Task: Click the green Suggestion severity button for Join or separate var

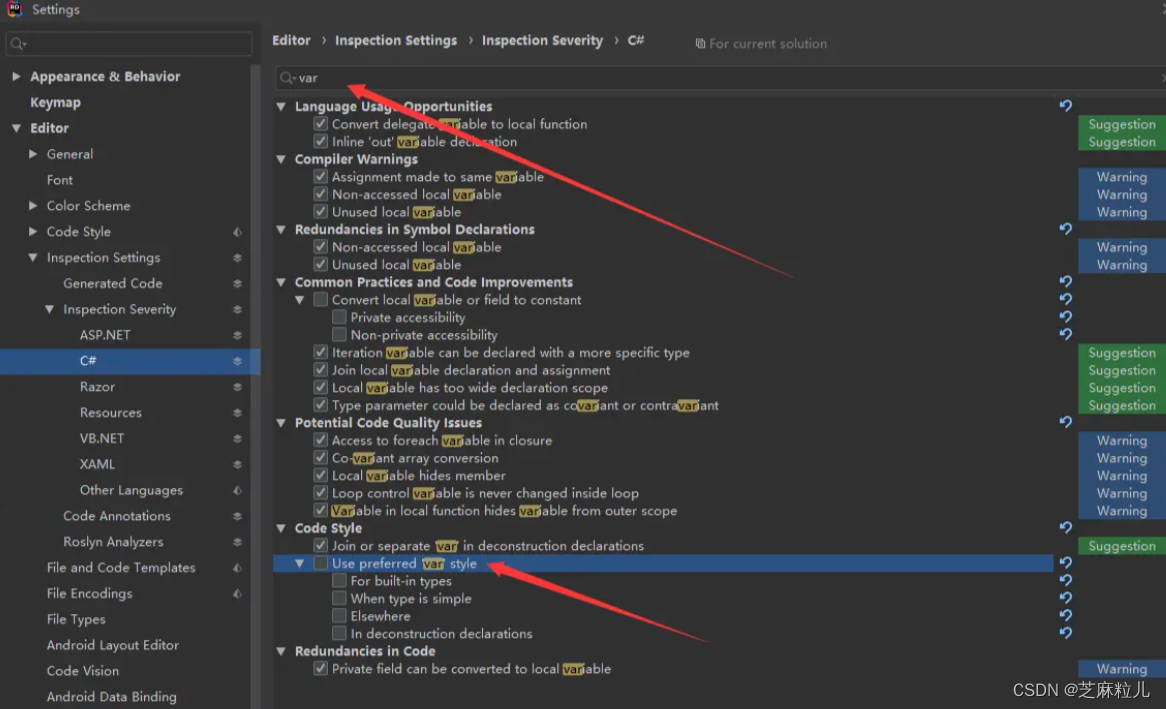Action: coord(1120,545)
